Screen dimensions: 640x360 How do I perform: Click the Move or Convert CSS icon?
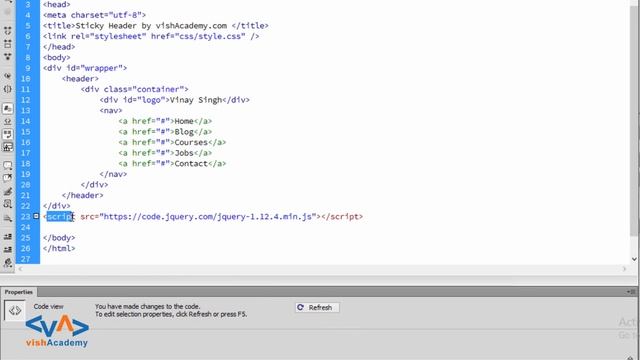7,218
